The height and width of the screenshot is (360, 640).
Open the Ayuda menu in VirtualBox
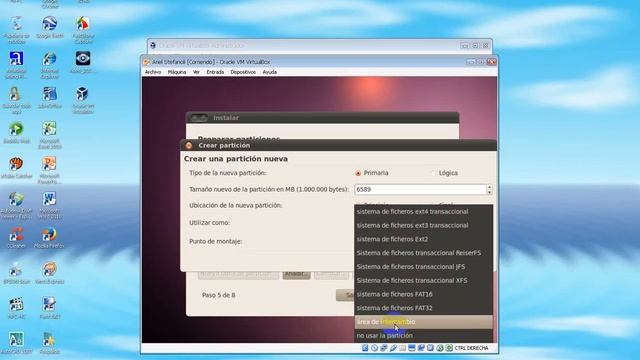click(269, 72)
